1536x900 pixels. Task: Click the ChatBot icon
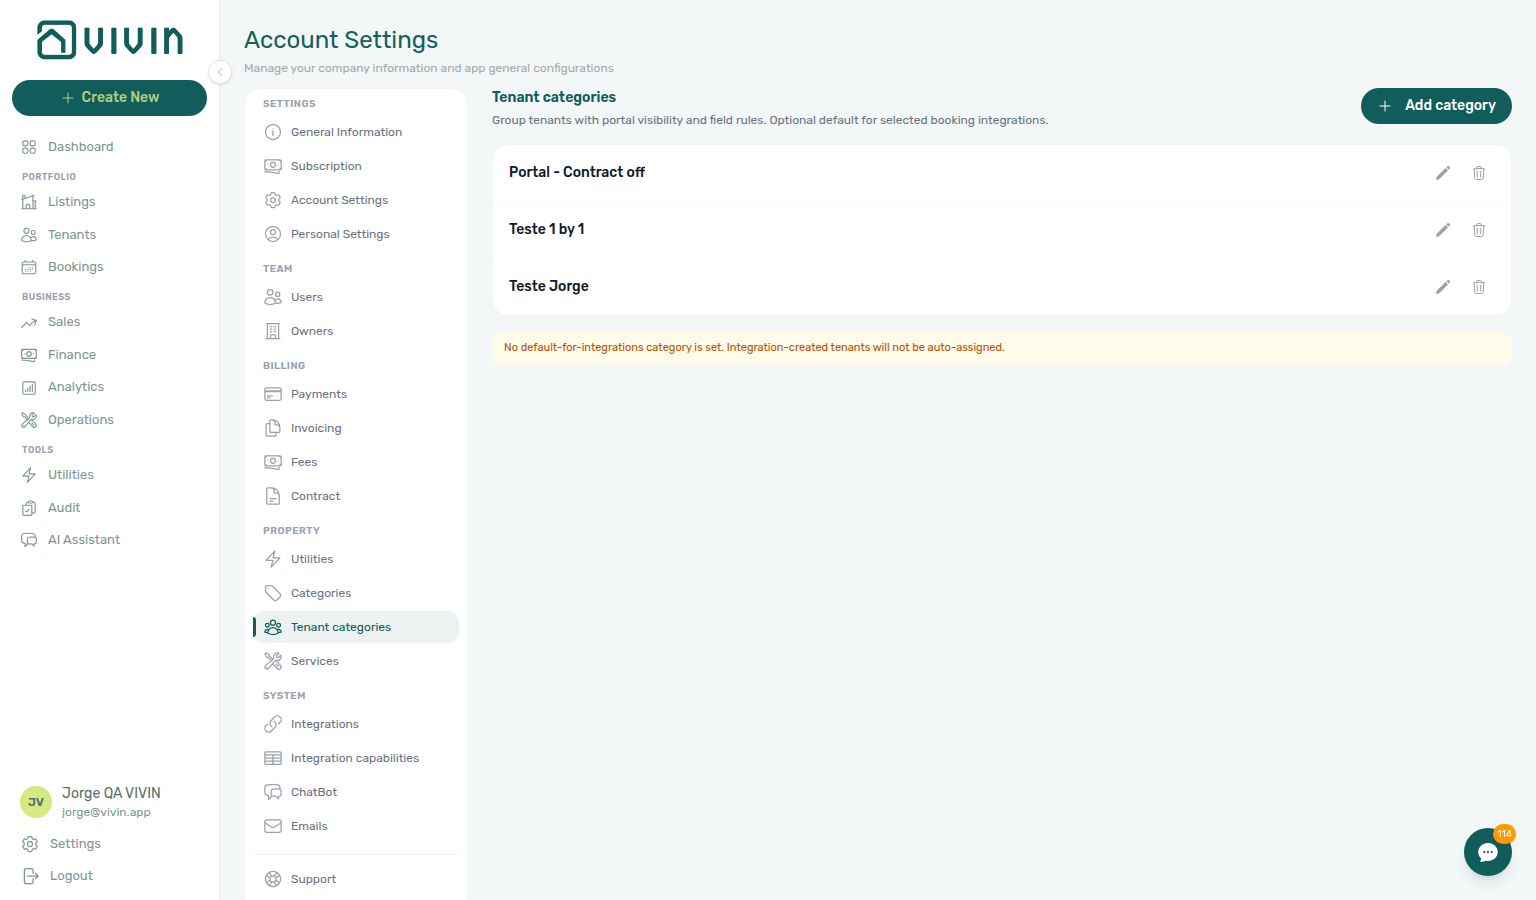[273, 792]
